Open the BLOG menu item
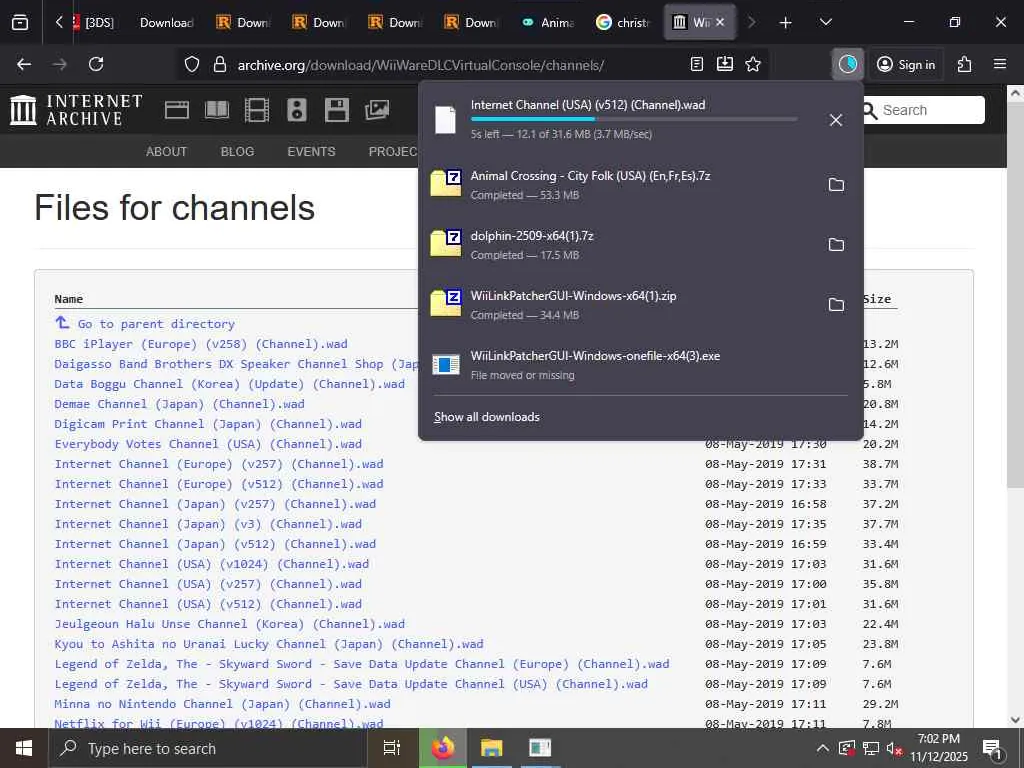This screenshot has width=1024, height=768. [x=237, y=152]
